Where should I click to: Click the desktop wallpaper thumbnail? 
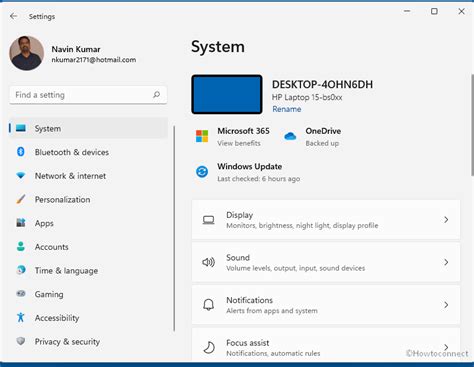tap(227, 94)
